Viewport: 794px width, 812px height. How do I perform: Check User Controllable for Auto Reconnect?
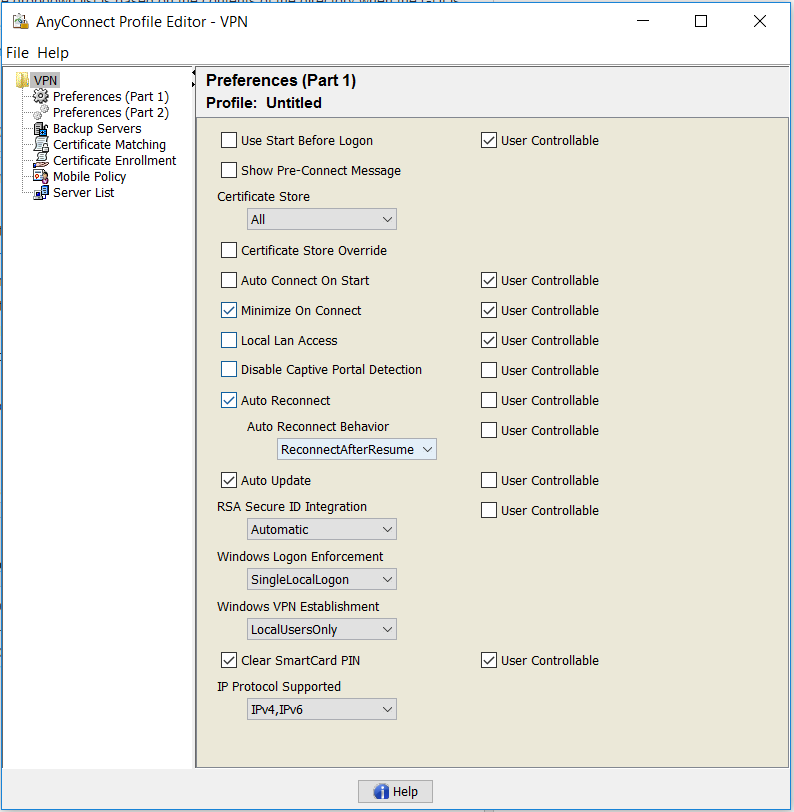pos(489,400)
